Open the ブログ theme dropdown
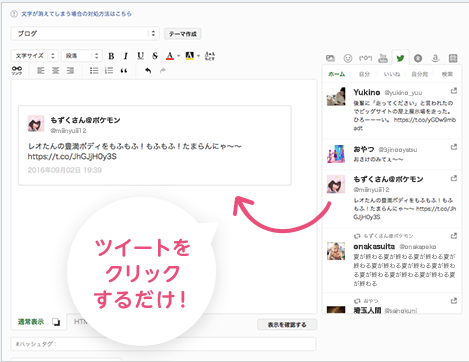Screen dimensions: 469x362 pyautogui.click(x=85, y=34)
